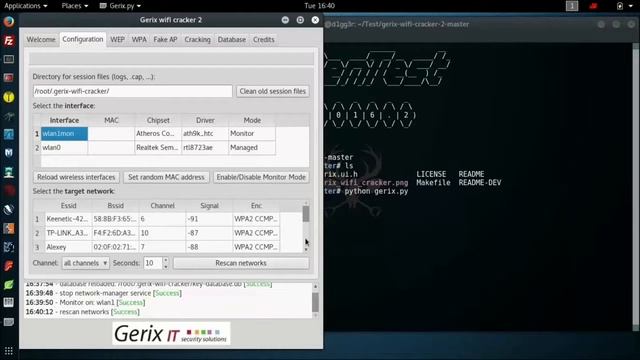640x360 pixels.
Task: Decrease the Seconds spinner value
Action: point(166,267)
